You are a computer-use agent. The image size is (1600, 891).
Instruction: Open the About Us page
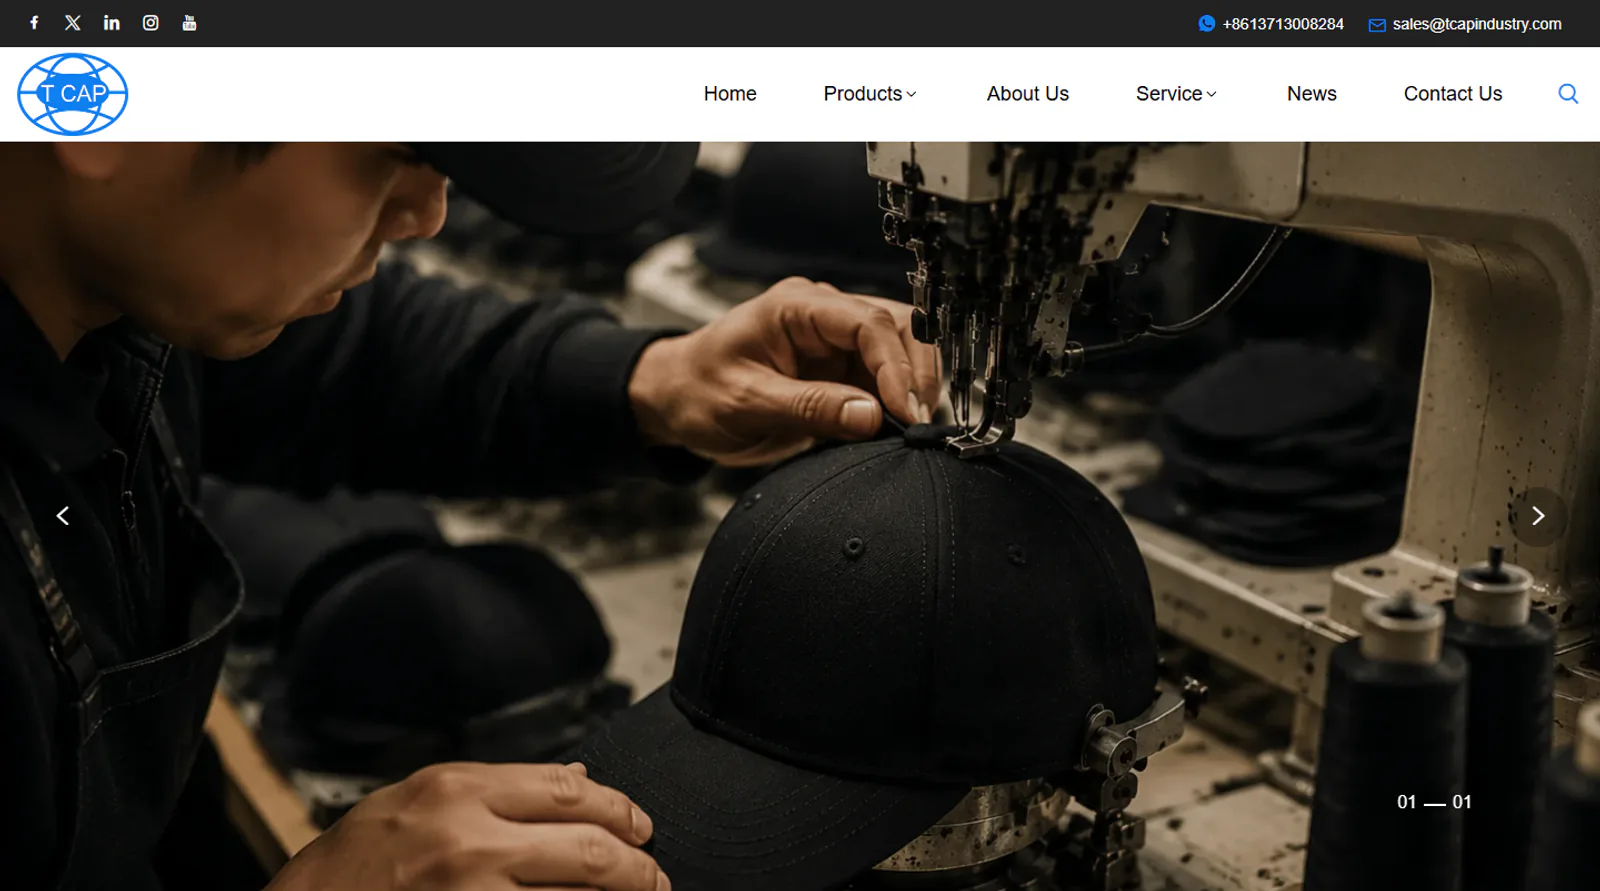(1028, 94)
